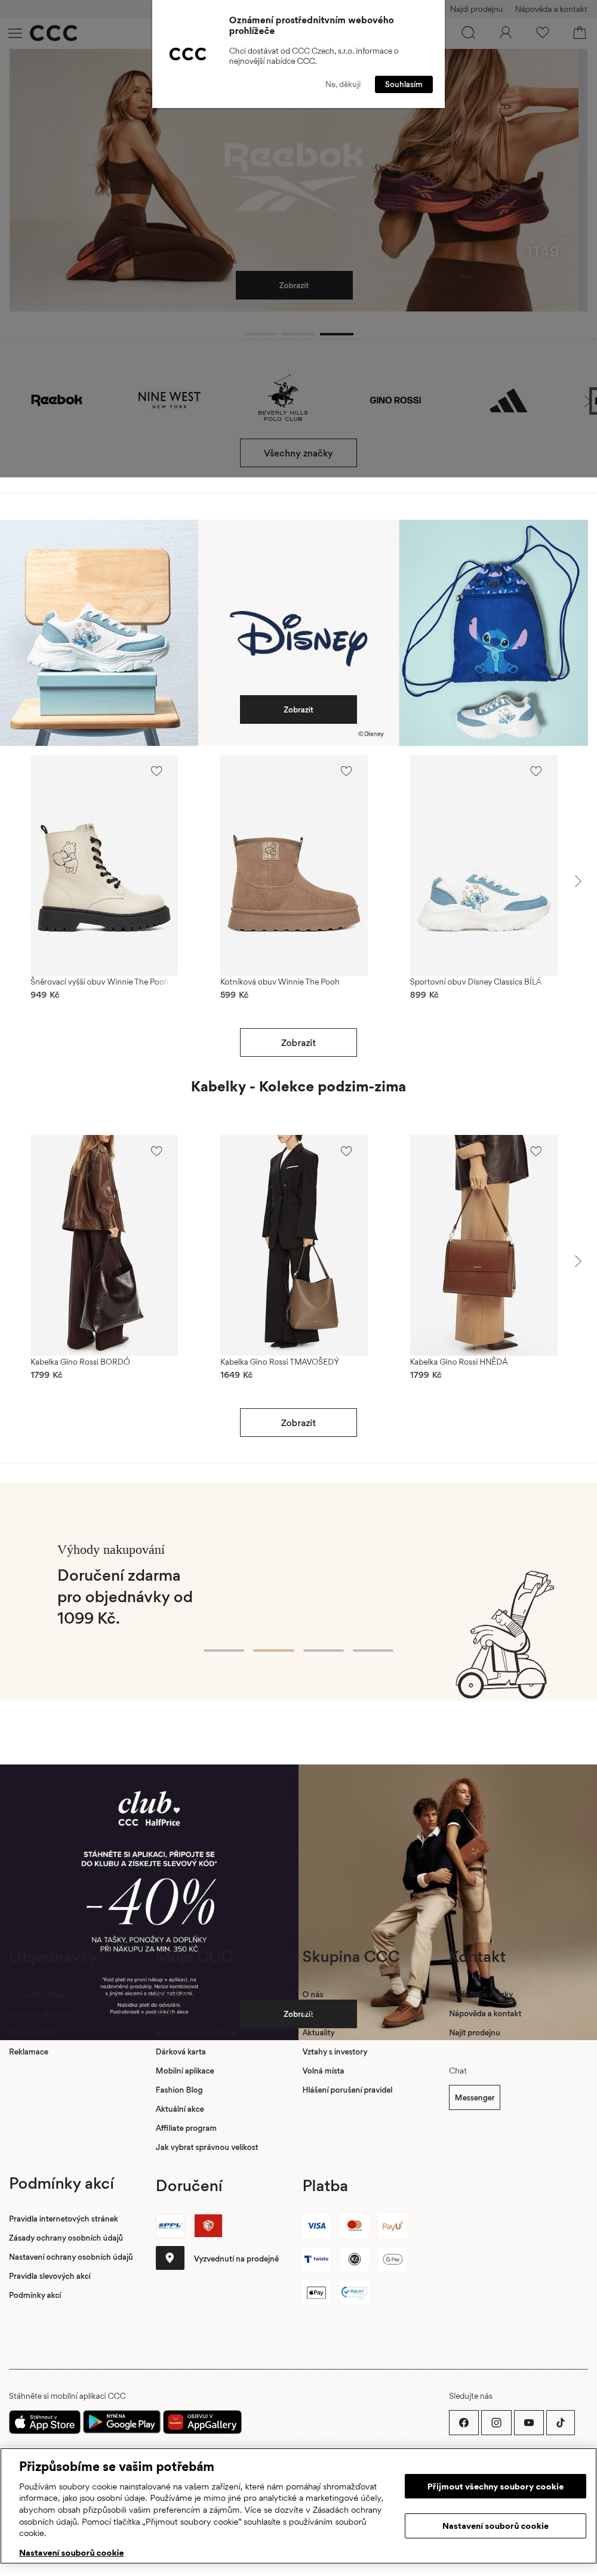Click the search magnifier icon in header
597x2576 pixels.
[x=468, y=33]
